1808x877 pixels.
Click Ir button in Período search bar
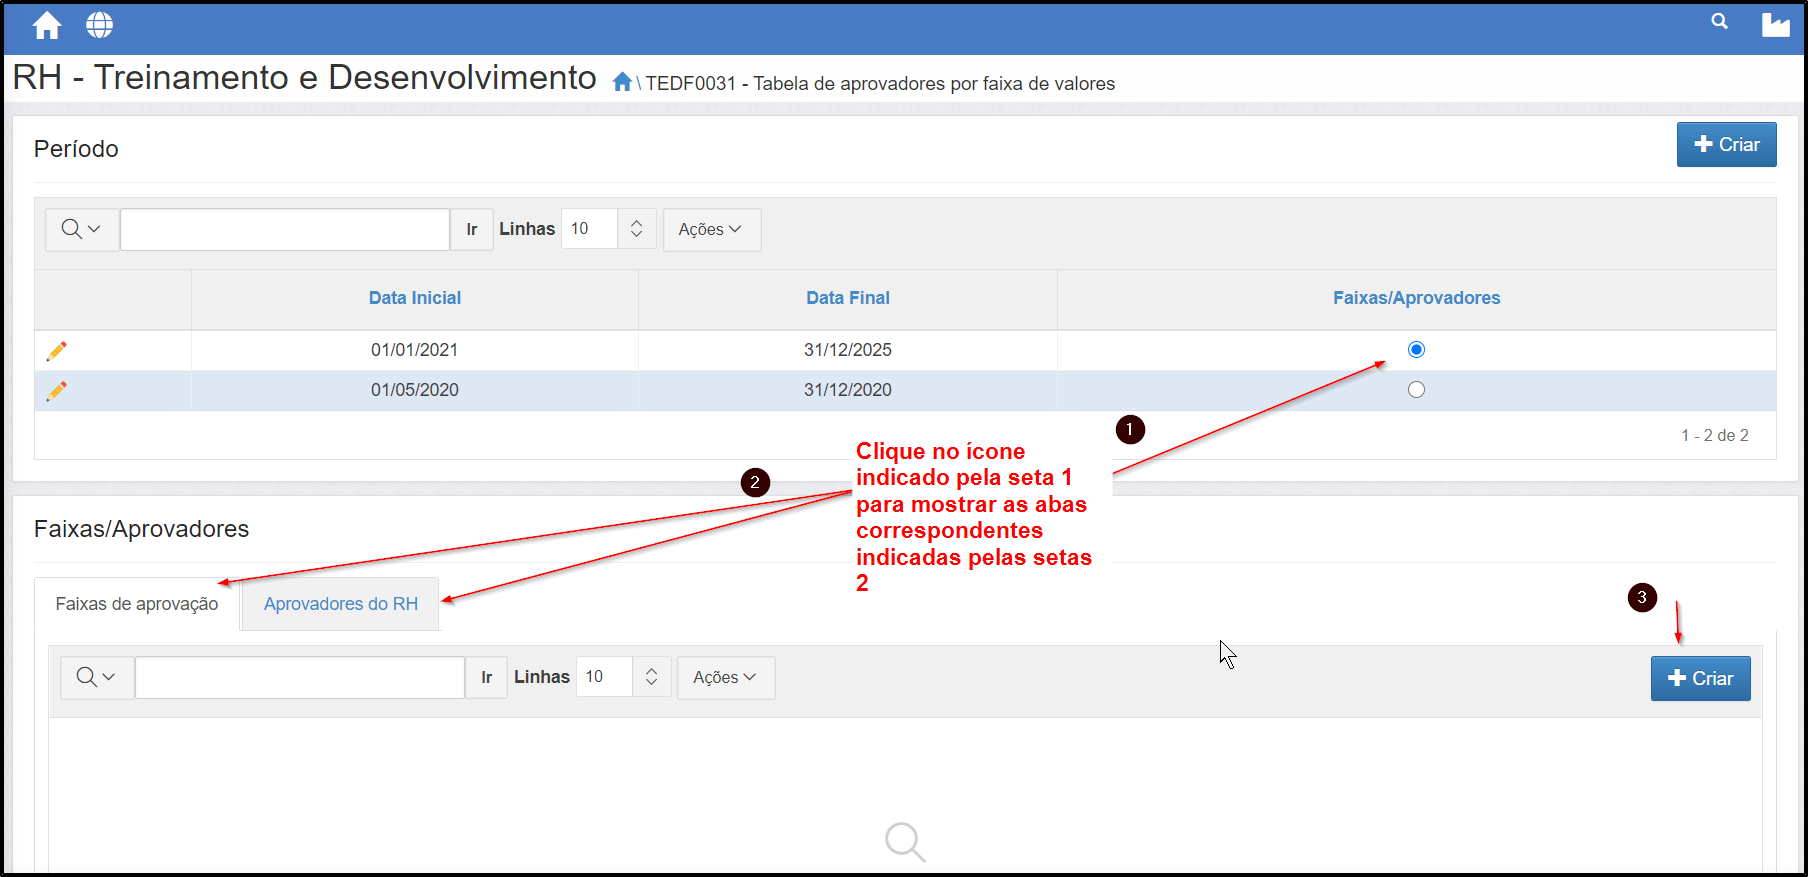coord(472,229)
